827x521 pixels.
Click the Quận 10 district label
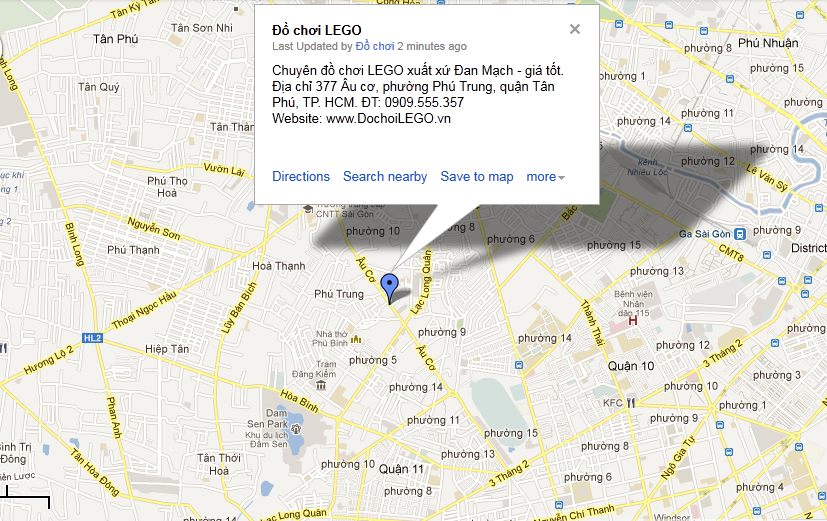click(631, 366)
